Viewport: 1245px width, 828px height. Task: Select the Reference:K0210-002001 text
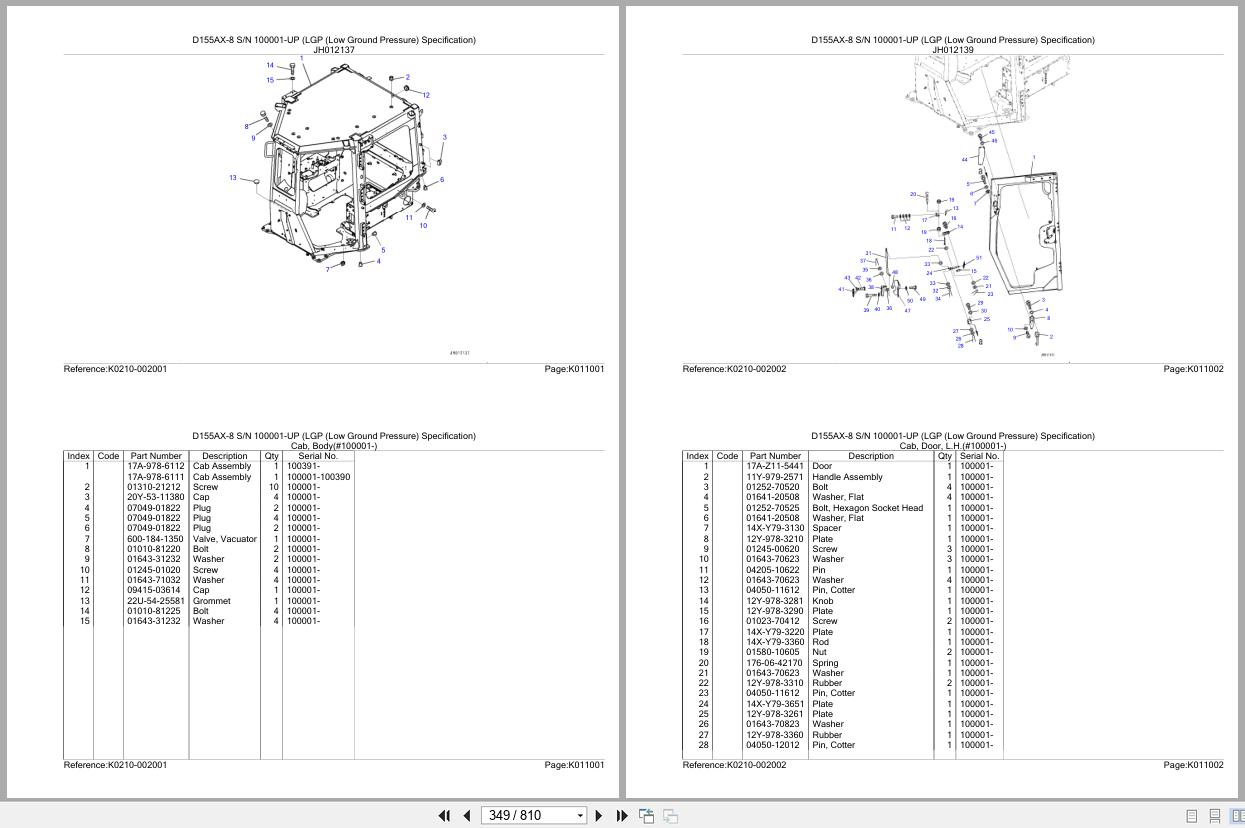point(115,369)
